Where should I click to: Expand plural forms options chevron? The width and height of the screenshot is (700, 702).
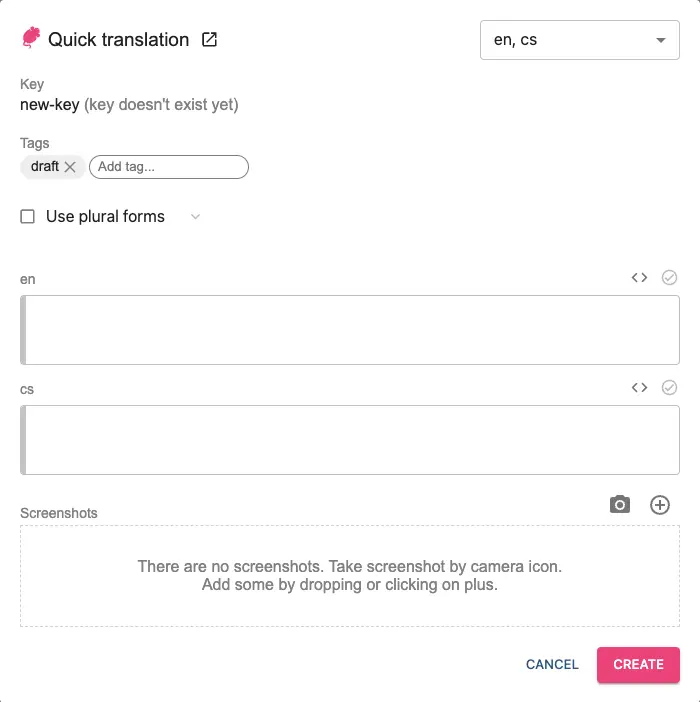tap(195, 216)
